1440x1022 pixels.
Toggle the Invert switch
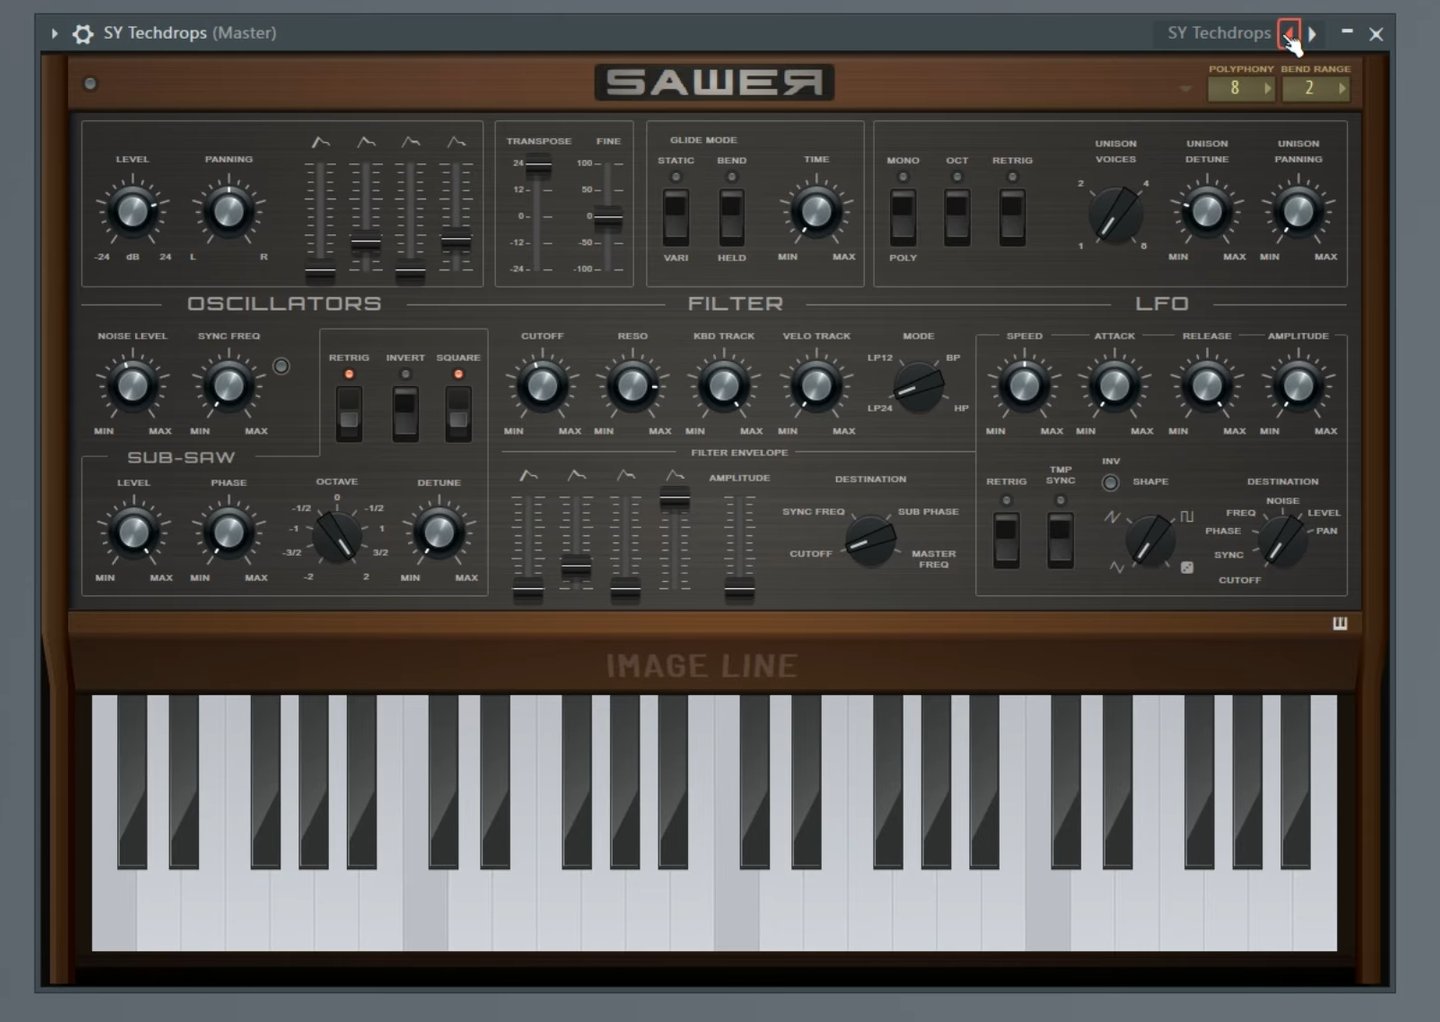tap(405, 412)
